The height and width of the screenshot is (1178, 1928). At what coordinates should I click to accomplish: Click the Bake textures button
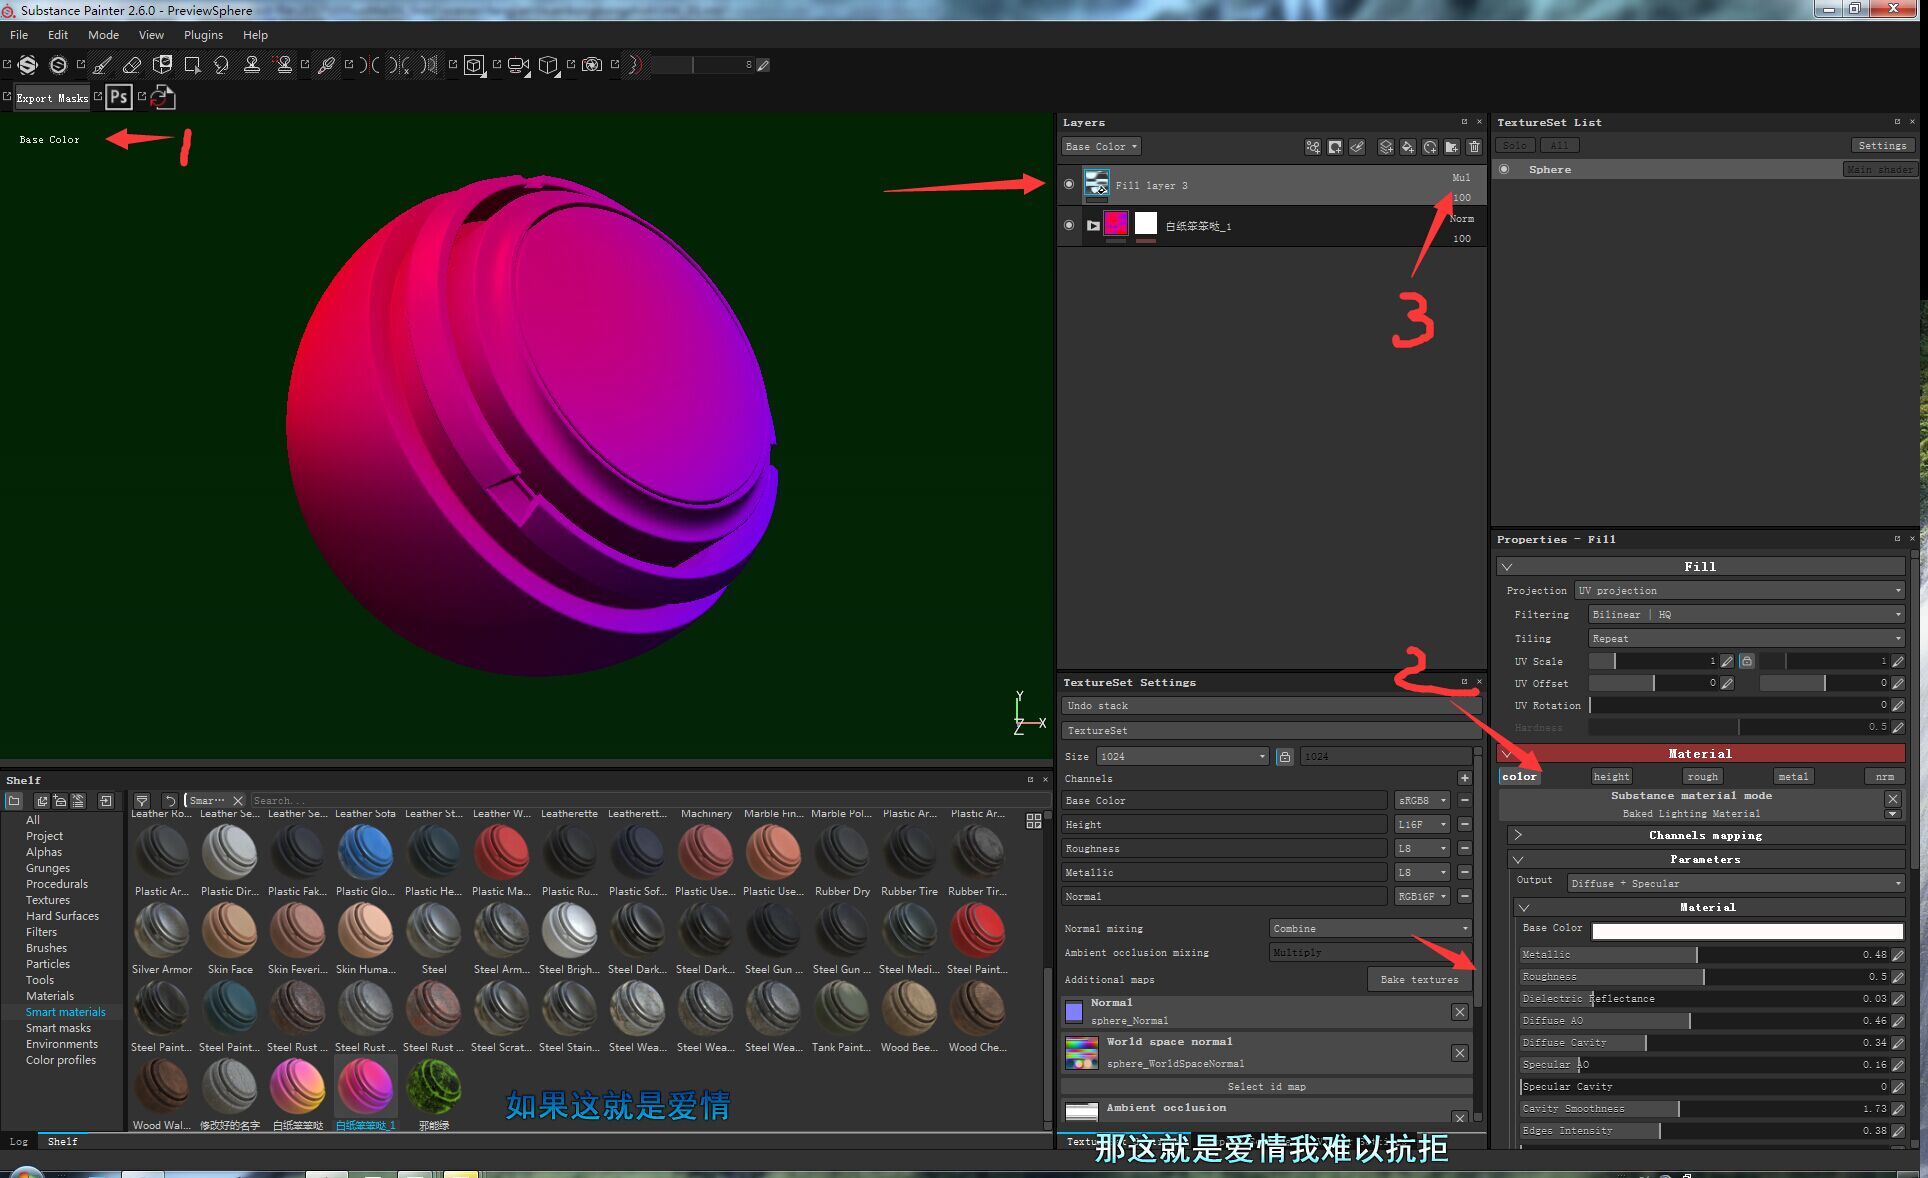pos(1419,979)
